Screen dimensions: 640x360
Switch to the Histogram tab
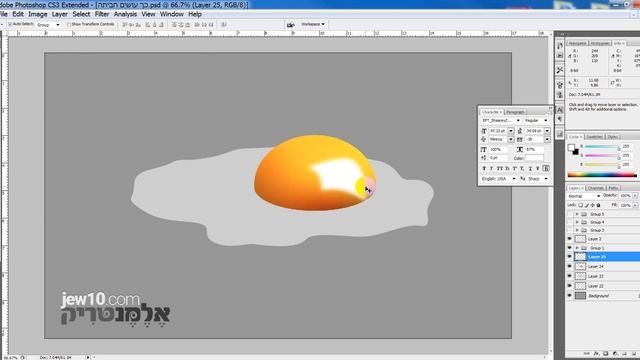[600, 43]
